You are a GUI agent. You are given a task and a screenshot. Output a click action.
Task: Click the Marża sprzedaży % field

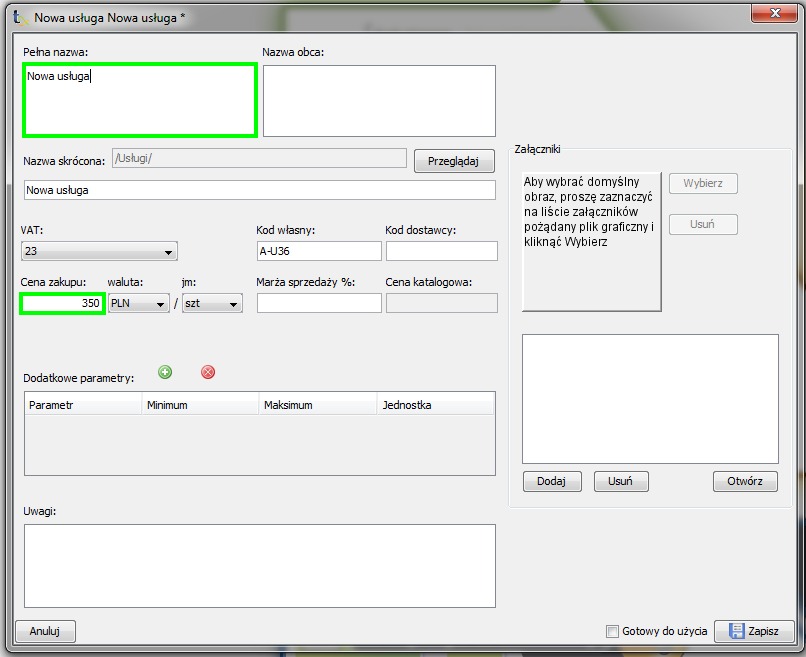[319, 303]
